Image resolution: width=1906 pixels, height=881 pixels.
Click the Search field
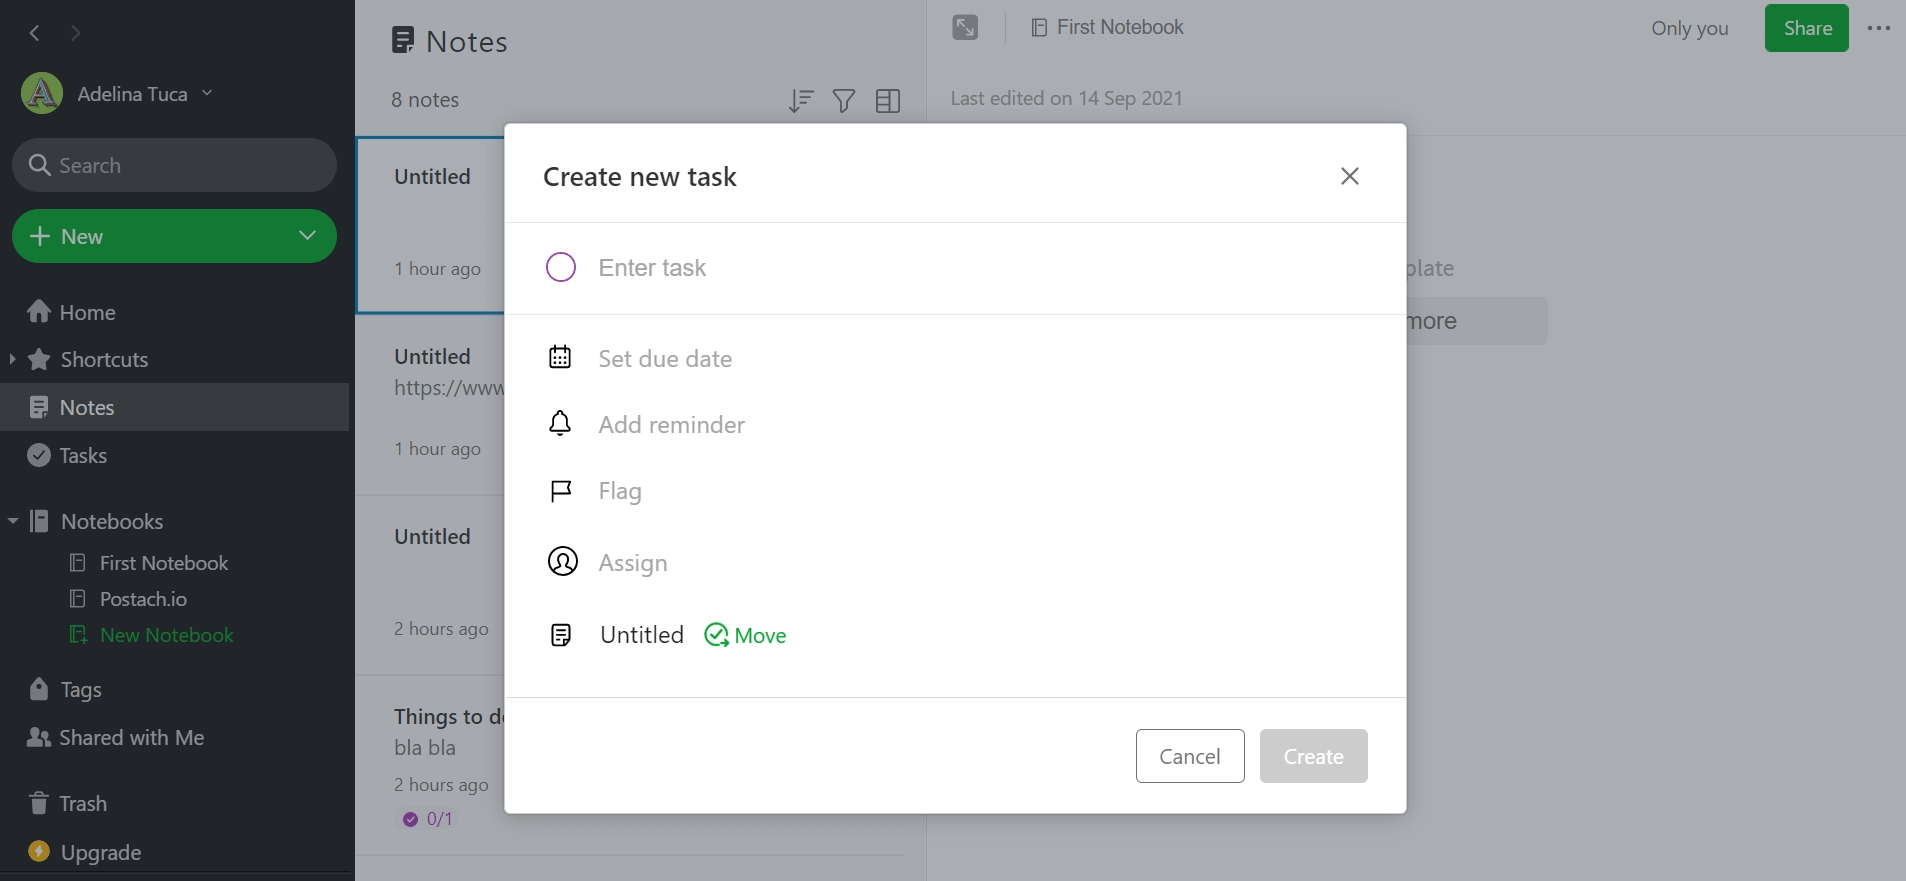tap(174, 165)
